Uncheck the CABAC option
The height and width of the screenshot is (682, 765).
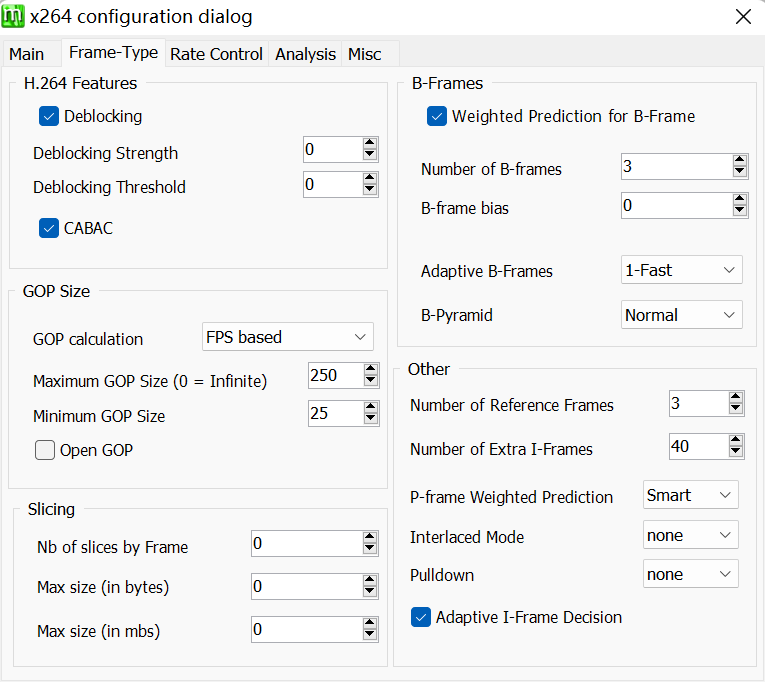click(x=49, y=228)
